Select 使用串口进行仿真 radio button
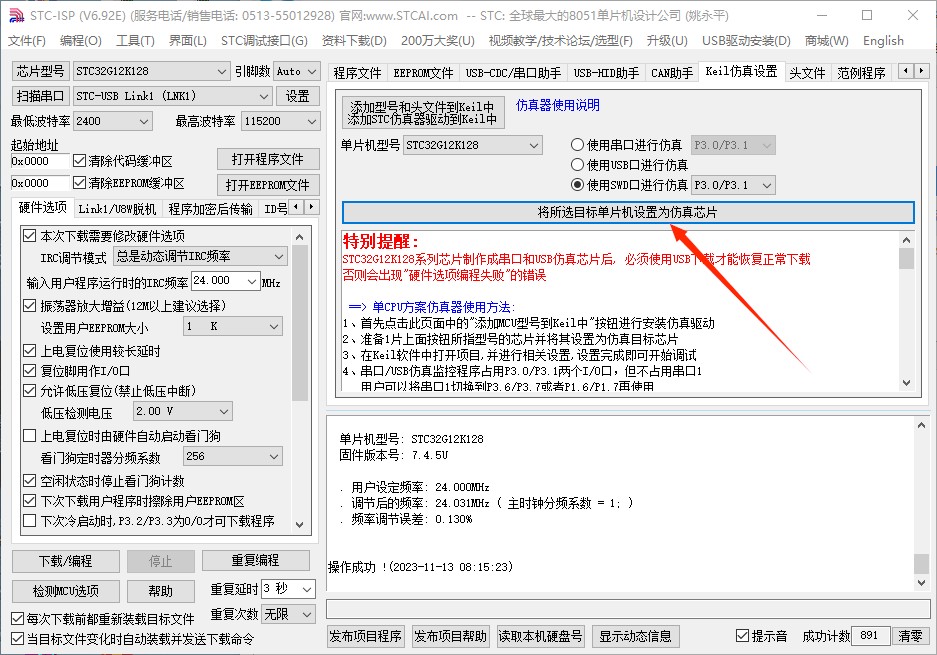The height and width of the screenshot is (655, 937). coord(577,145)
